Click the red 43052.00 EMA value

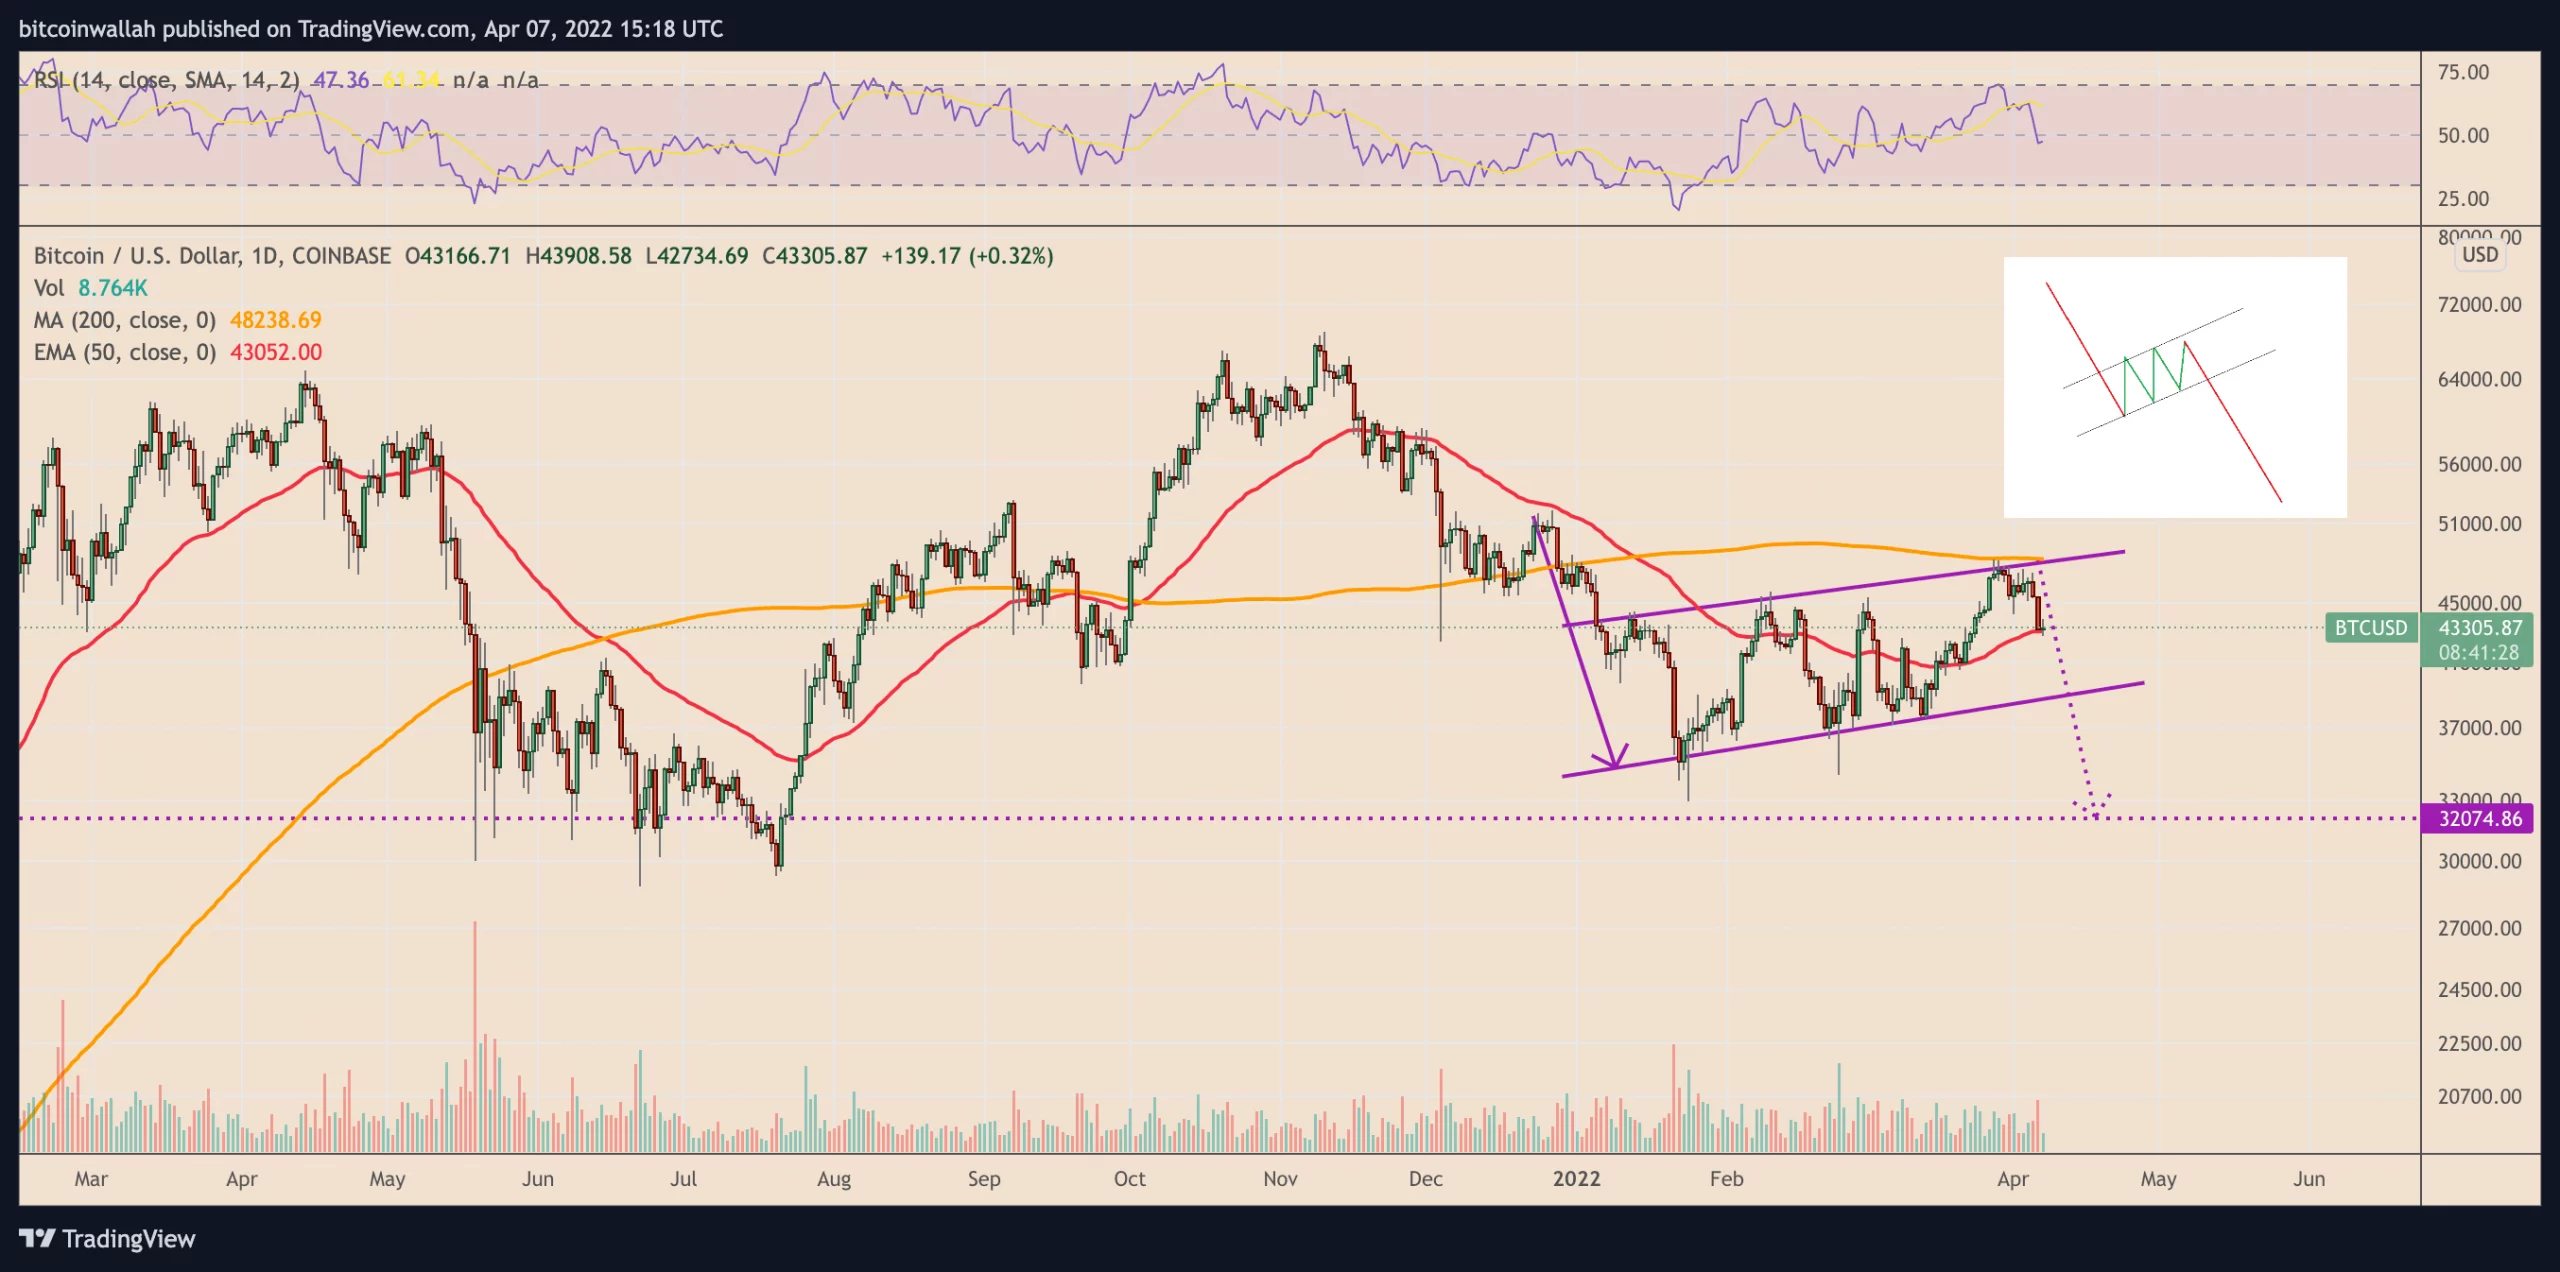(x=276, y=352)
